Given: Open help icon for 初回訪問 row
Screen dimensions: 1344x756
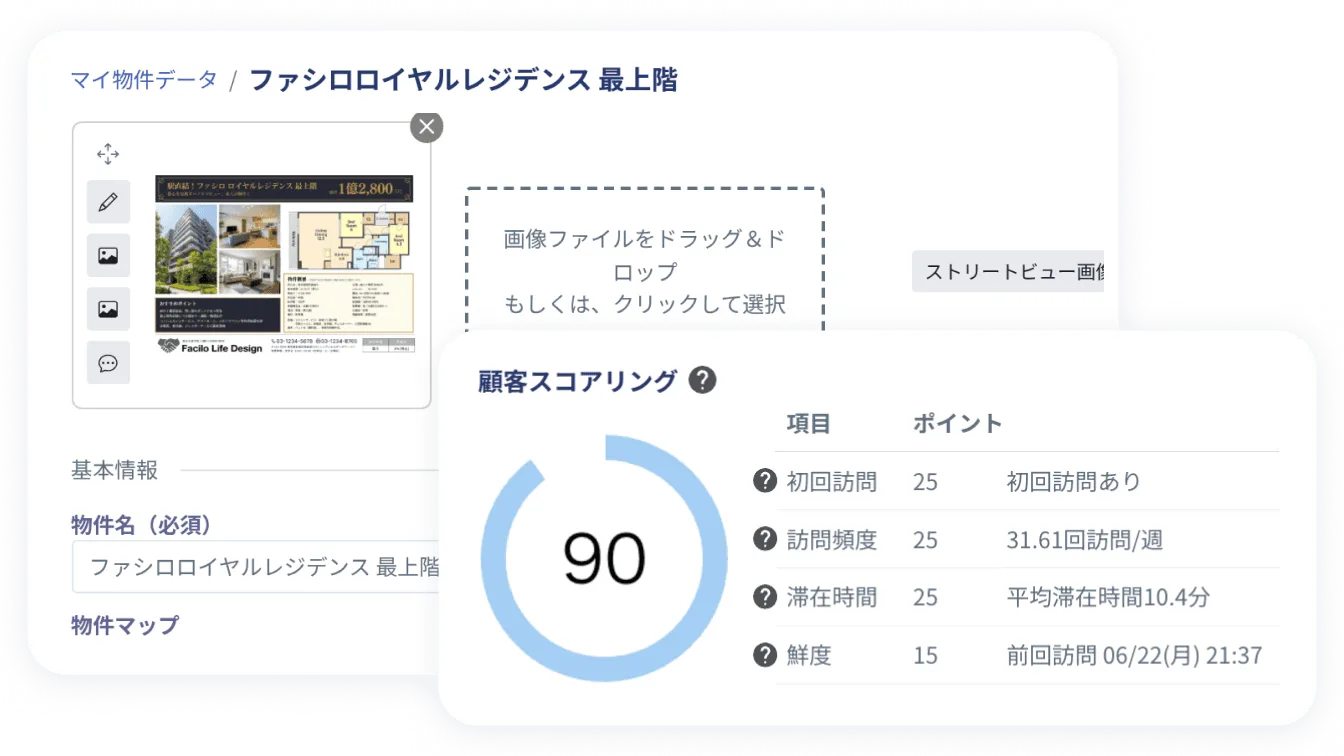Looking at the screenshot, I should (765, 481).
